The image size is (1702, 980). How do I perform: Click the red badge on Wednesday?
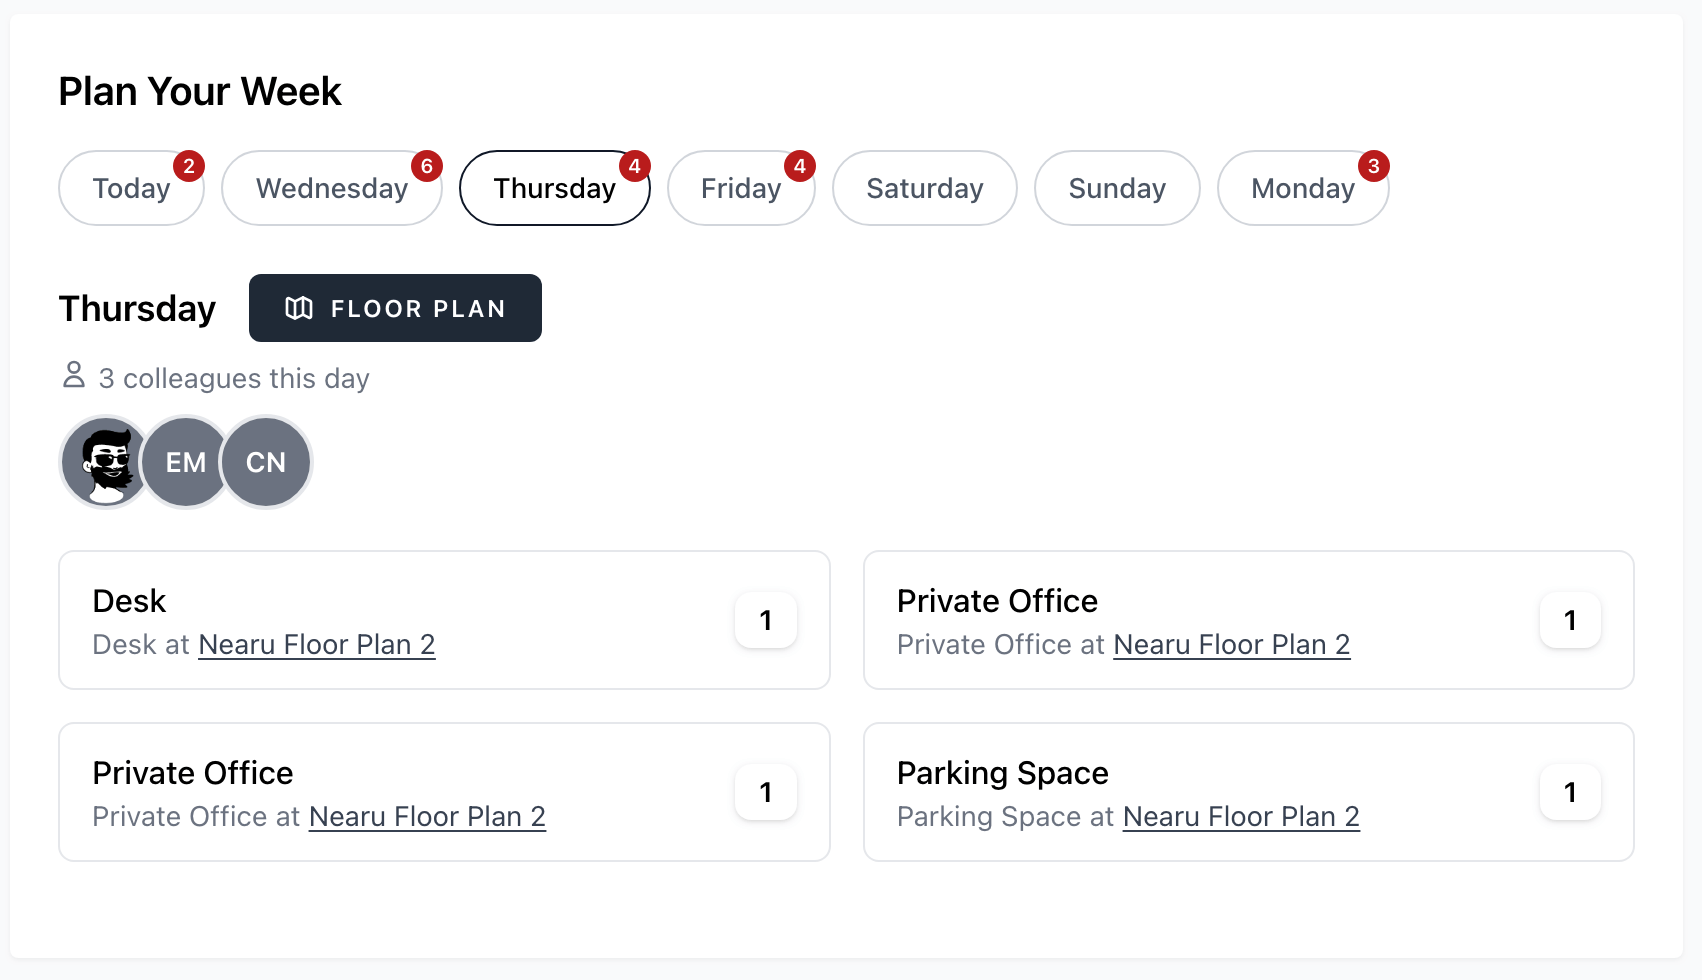(x=427, y=166)
